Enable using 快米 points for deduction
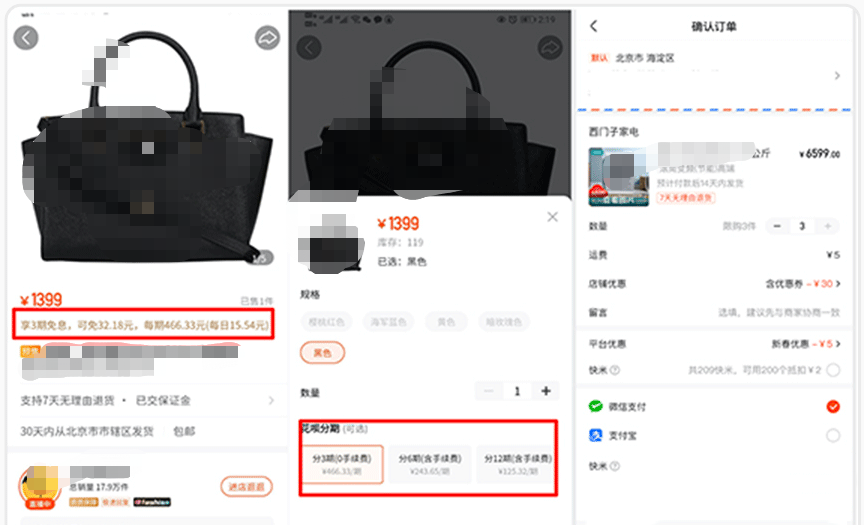The width and height of the screenshot is (864, 525). pyautogui.click(x=833, y=370)
